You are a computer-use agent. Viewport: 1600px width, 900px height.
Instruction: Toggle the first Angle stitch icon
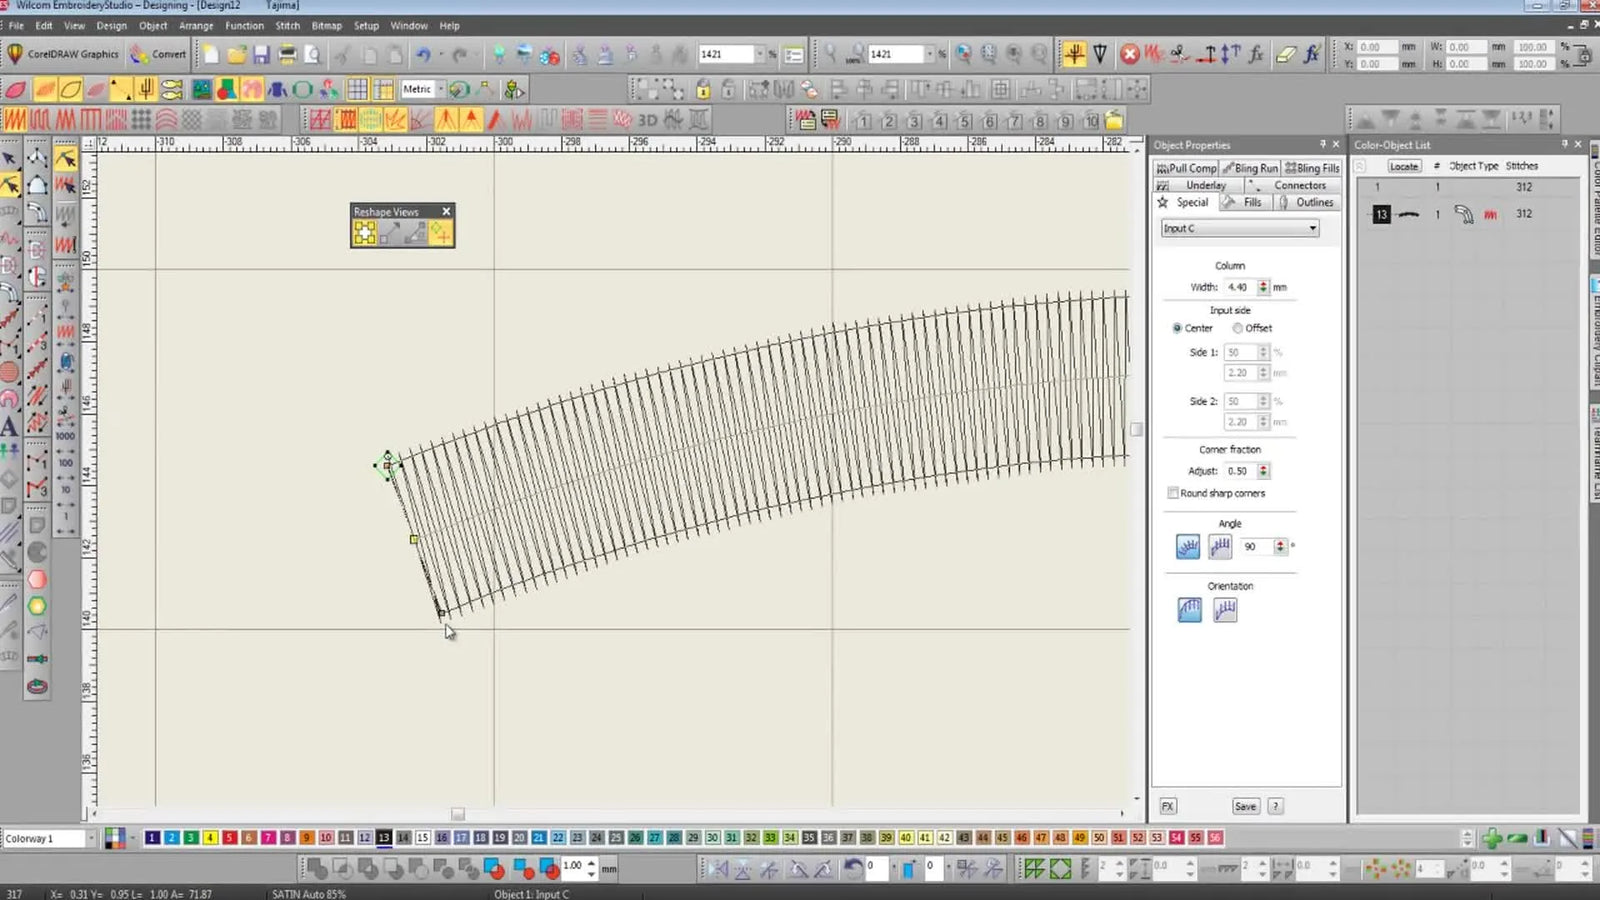pyautogui.click(x=1188, y=546)
